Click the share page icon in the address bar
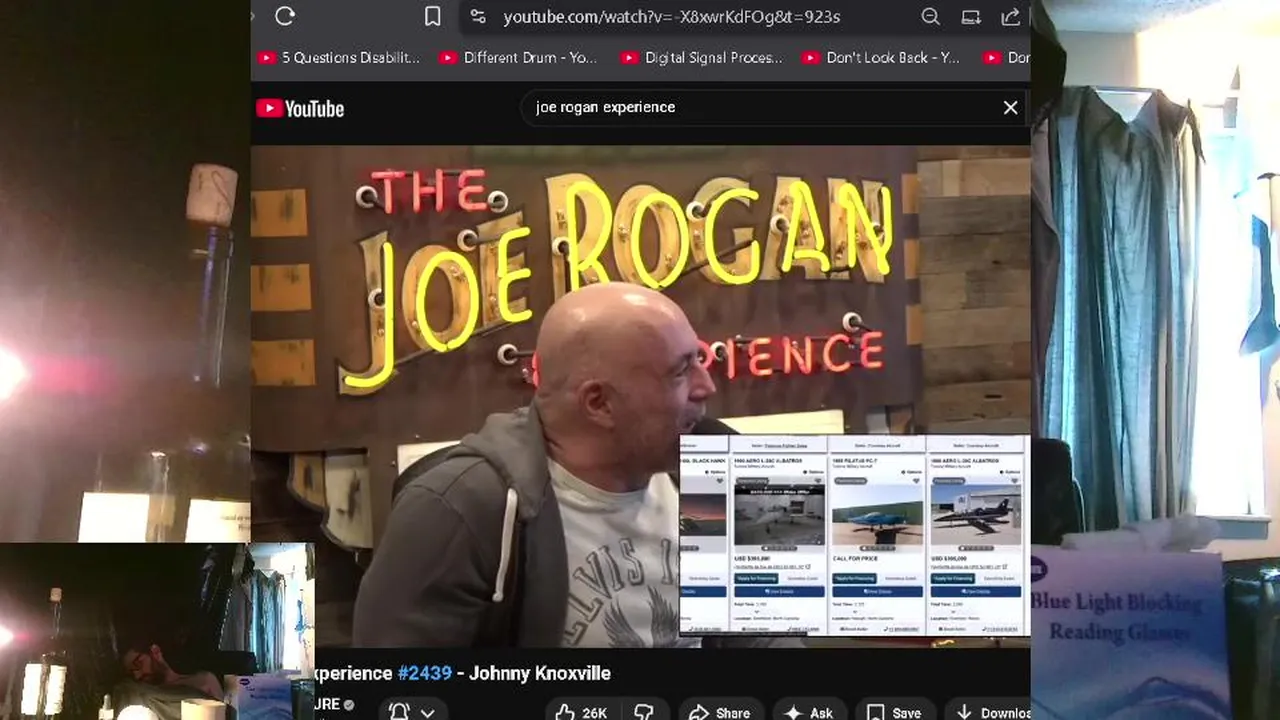Image resolution: width=1280 pixels, height=720 pixels. pos(1010,16)
